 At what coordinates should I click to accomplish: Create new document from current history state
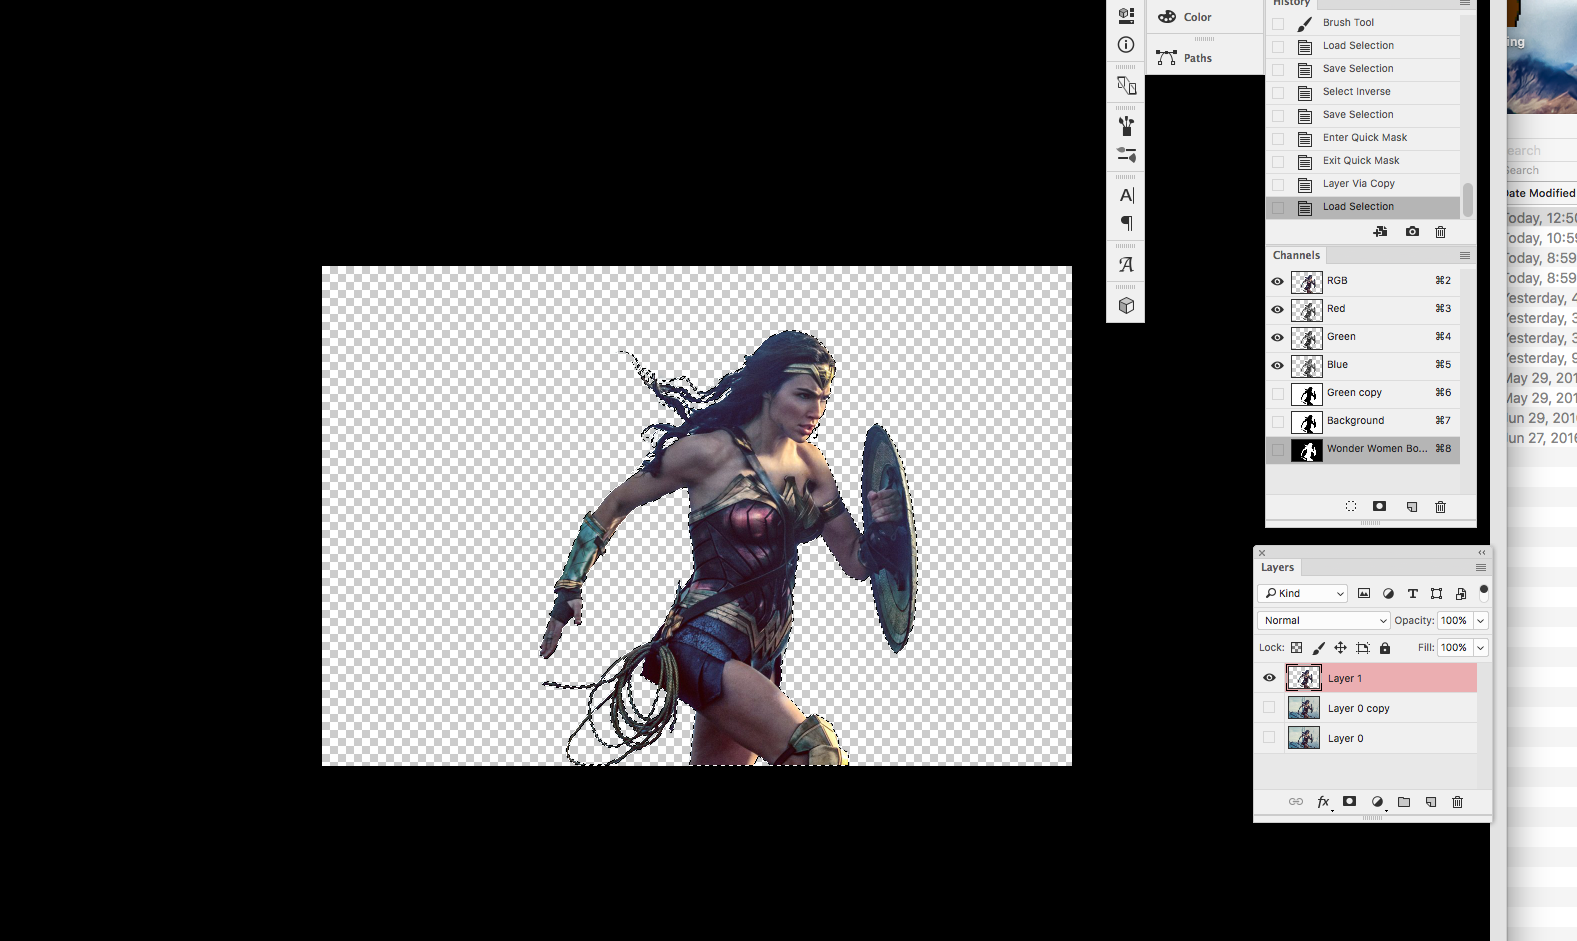click(1380, 232)
